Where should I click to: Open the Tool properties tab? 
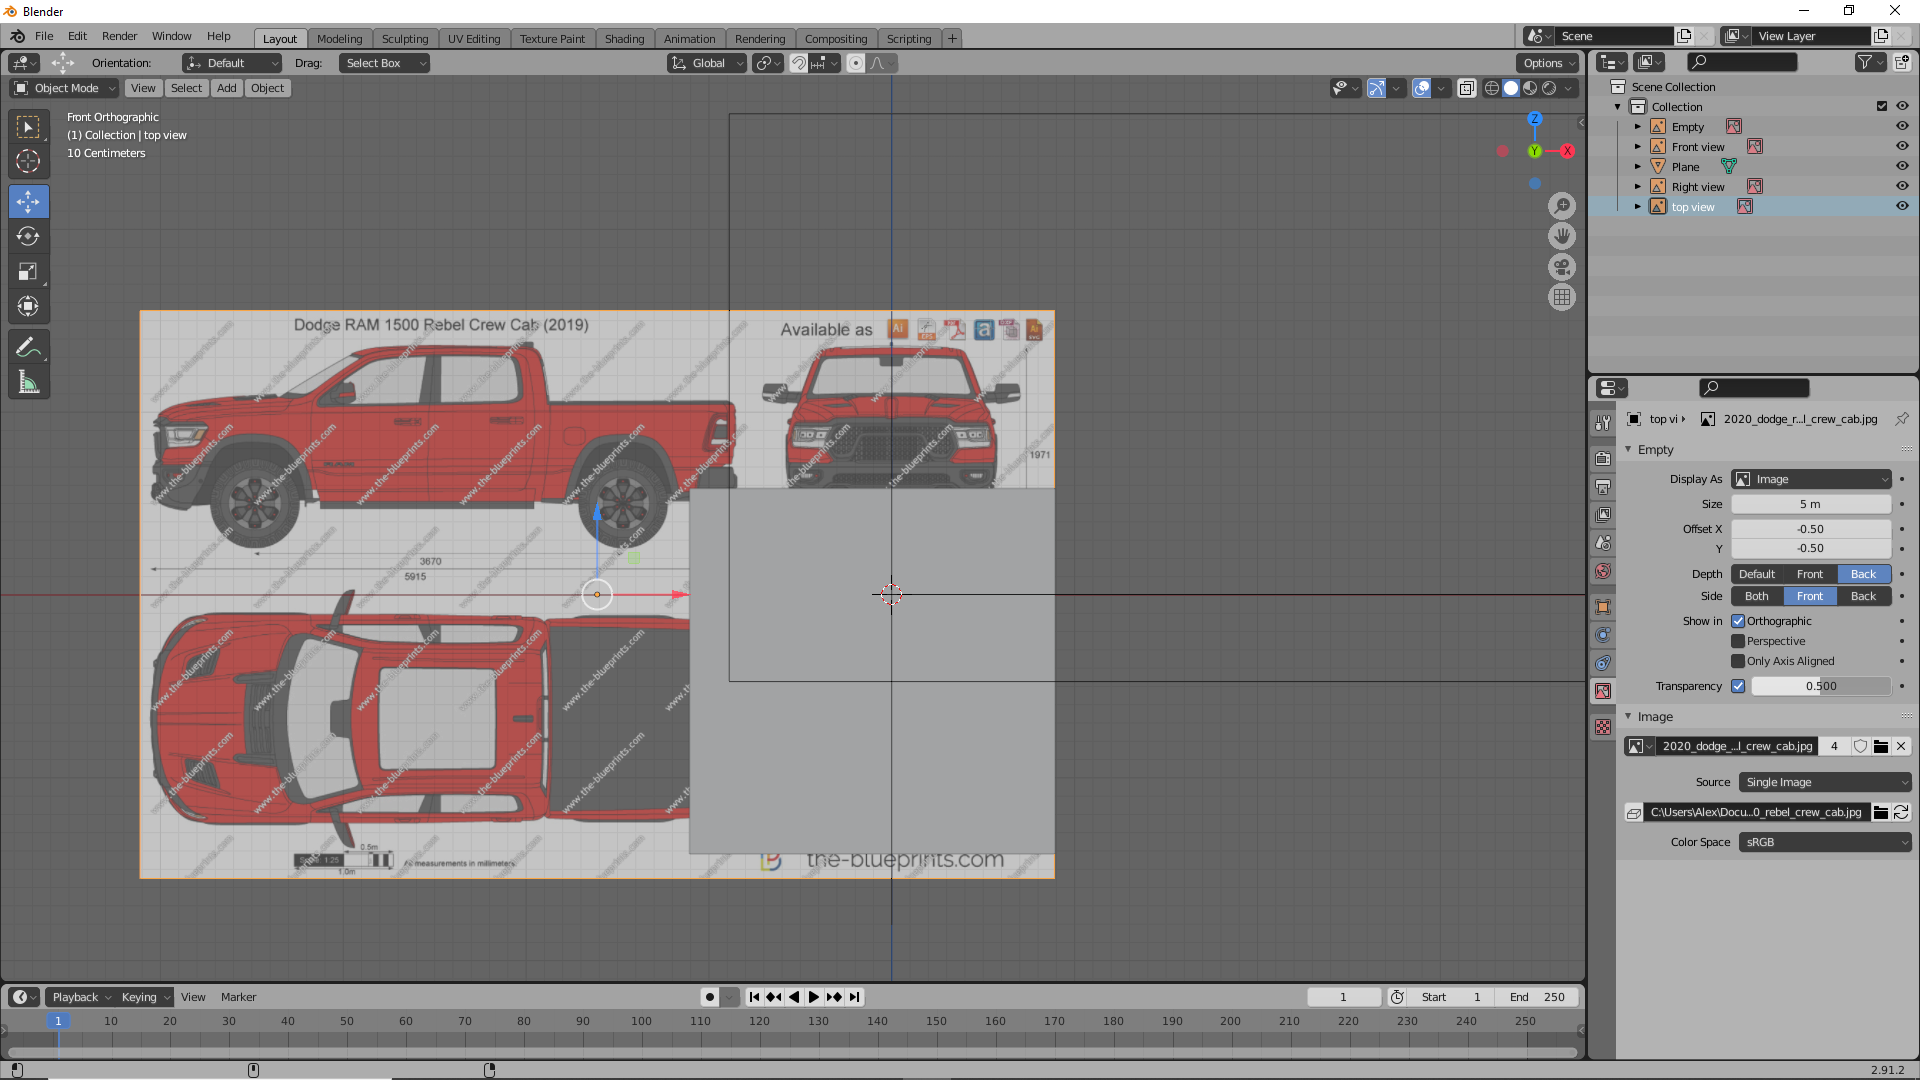point(1603,423)
